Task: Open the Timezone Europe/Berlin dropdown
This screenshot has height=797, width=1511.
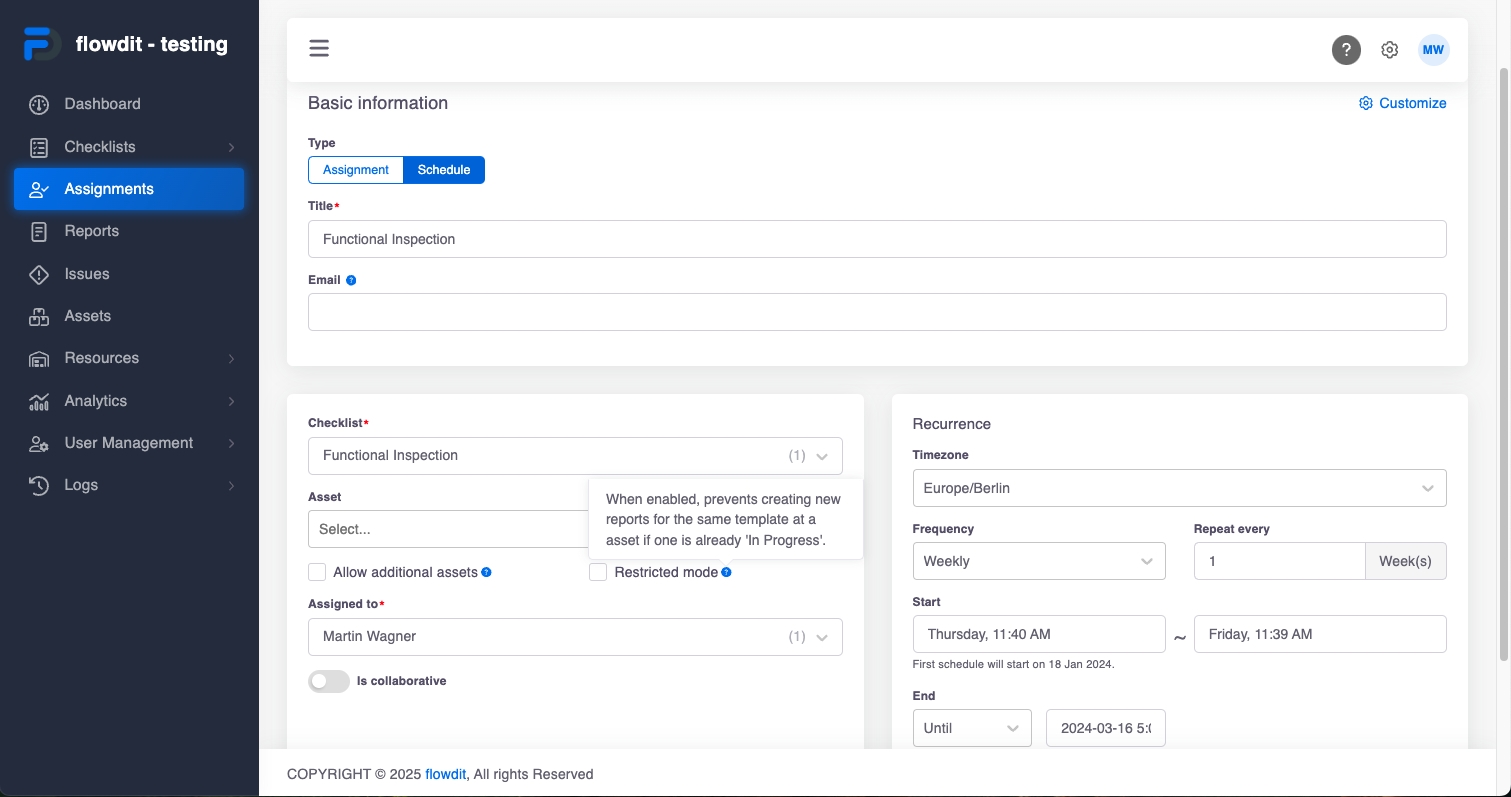Action: coord(1179,488)
